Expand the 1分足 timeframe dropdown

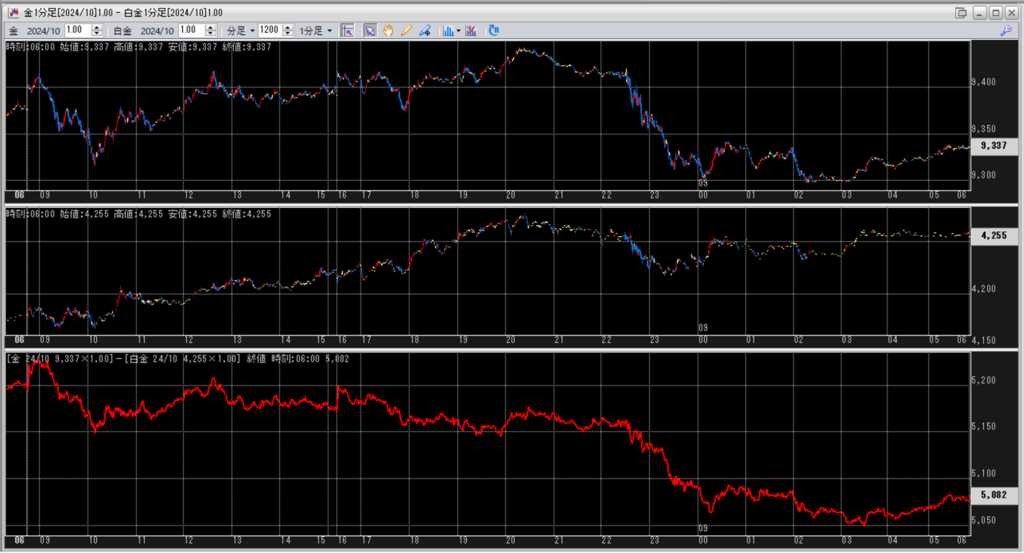point(316,31)
